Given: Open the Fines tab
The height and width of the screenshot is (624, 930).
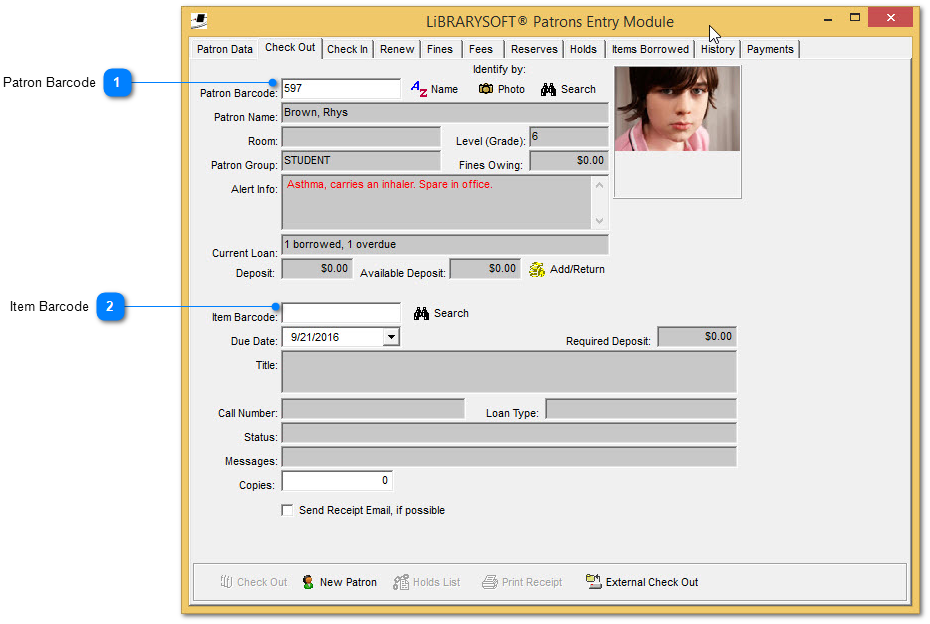Looking at the screenshot, I should pos(440,49).
